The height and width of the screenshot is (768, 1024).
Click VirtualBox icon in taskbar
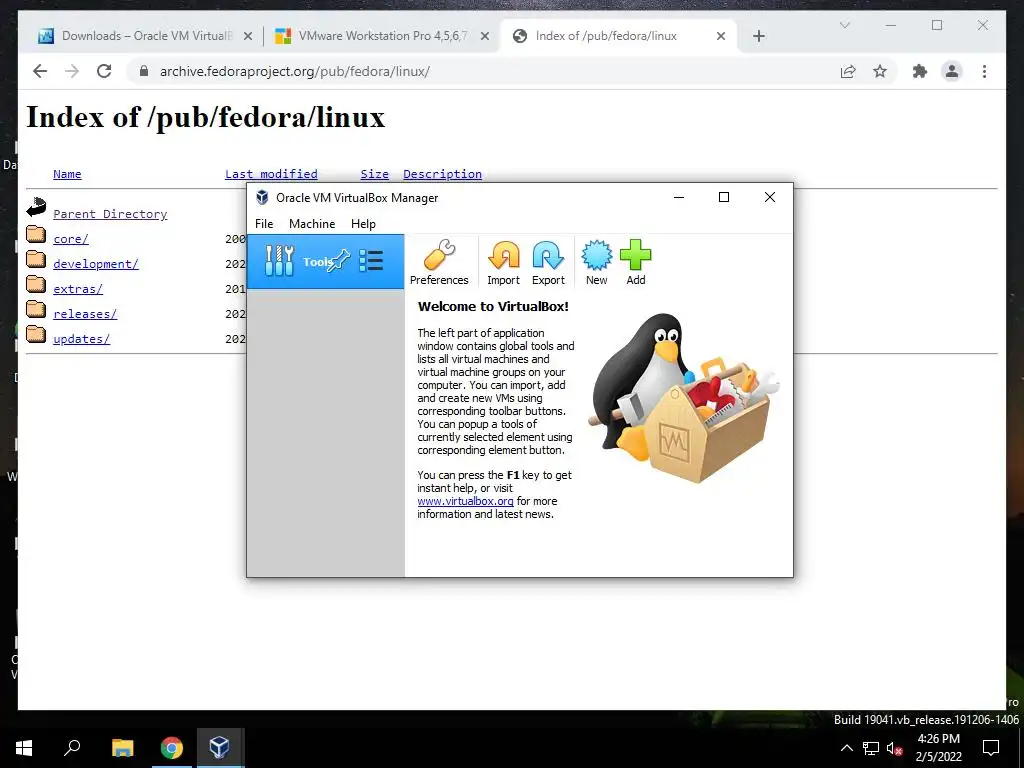(x=219, y=748)
